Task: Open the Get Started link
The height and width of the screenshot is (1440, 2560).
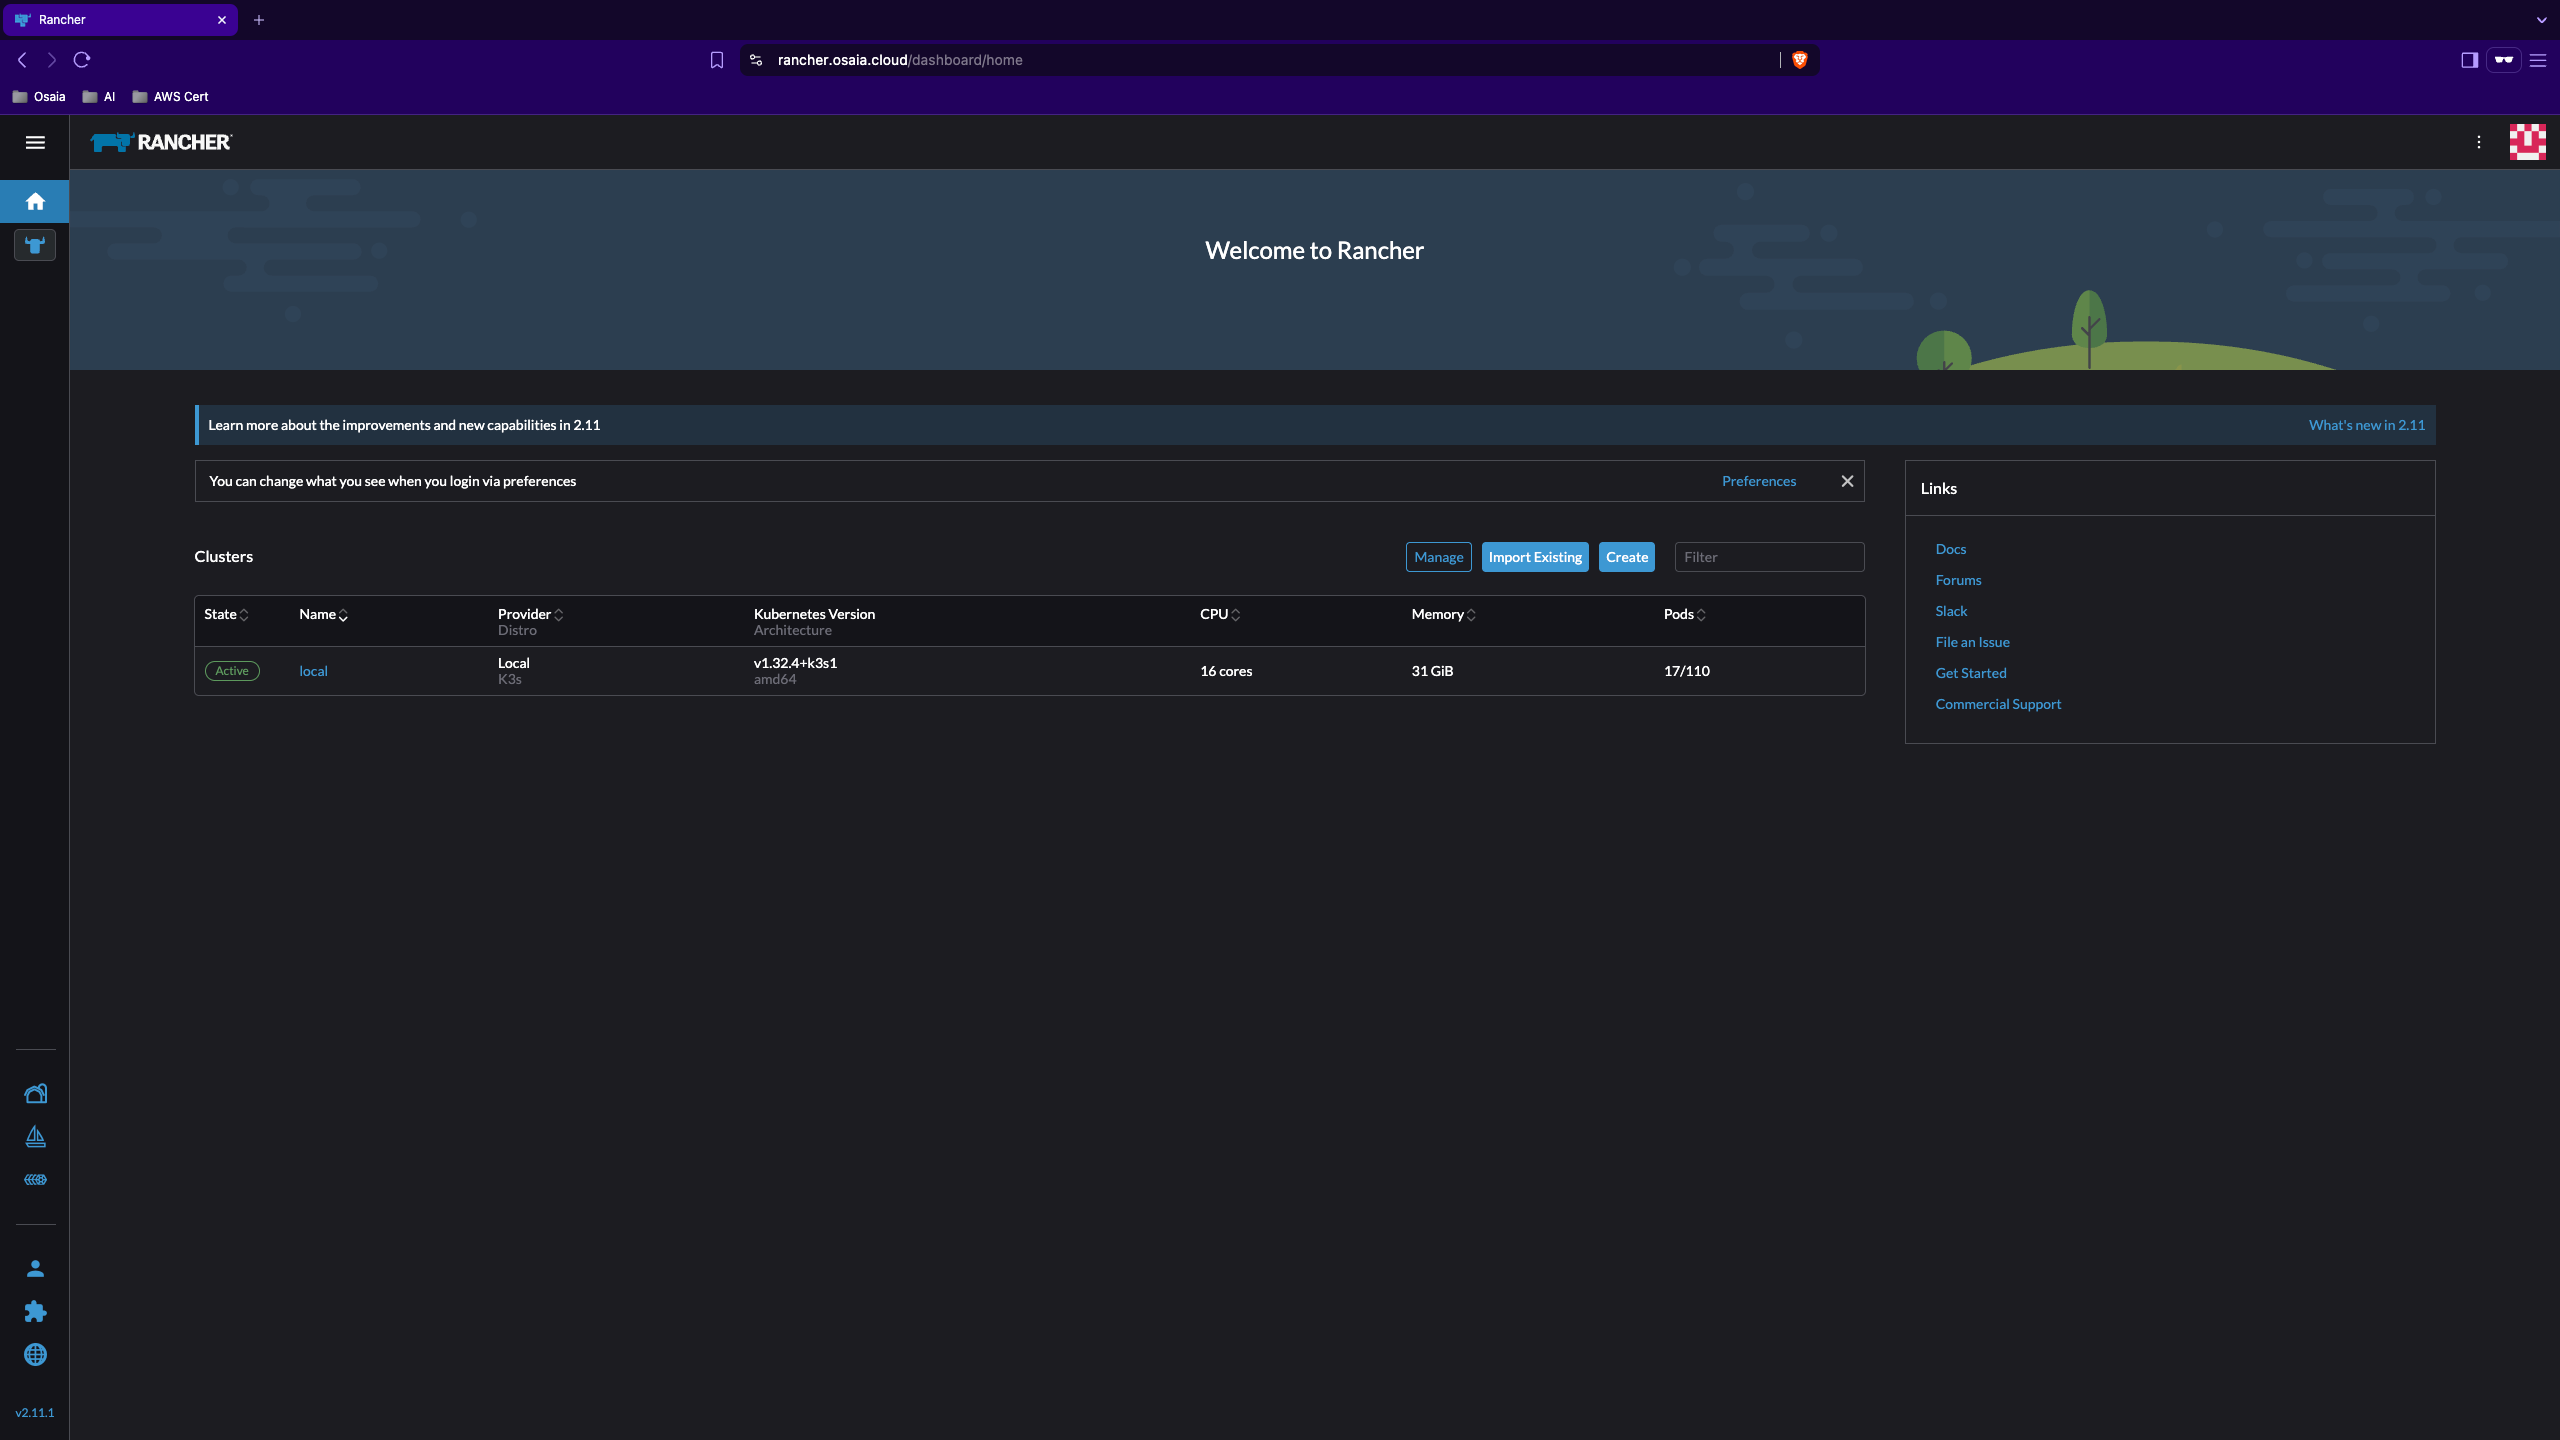Action: point(1970,673)
